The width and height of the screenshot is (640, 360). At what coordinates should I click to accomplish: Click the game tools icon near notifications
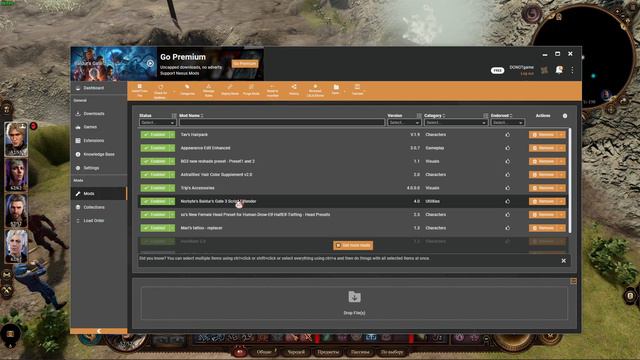(544, 70)
